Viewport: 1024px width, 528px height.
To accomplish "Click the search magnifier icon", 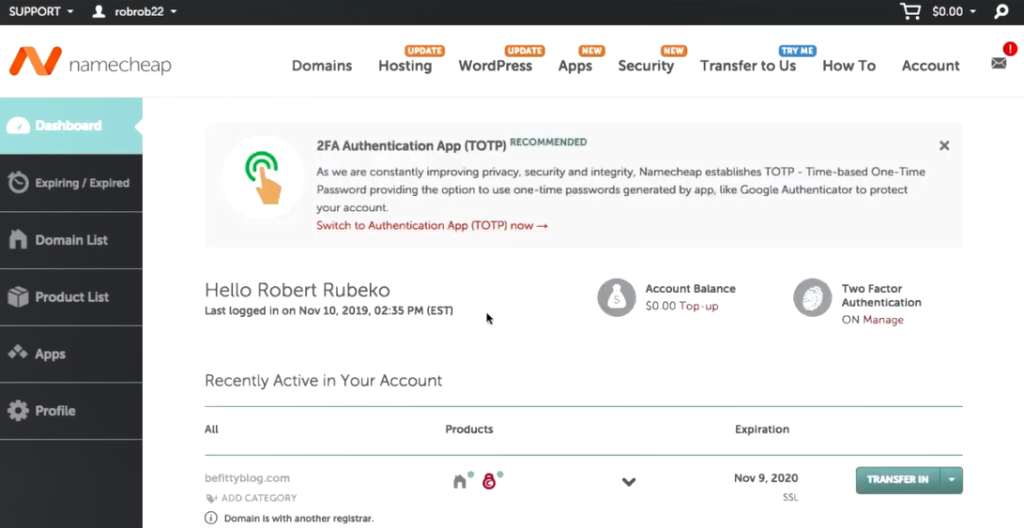I will pos(1001,11).
